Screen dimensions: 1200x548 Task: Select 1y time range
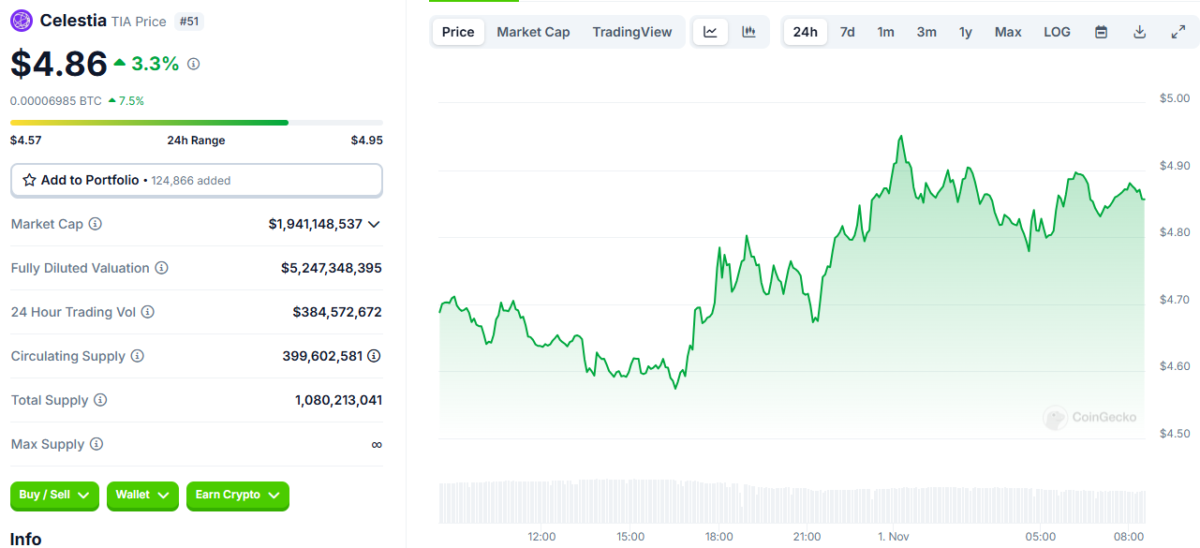(x=965, y=32)
